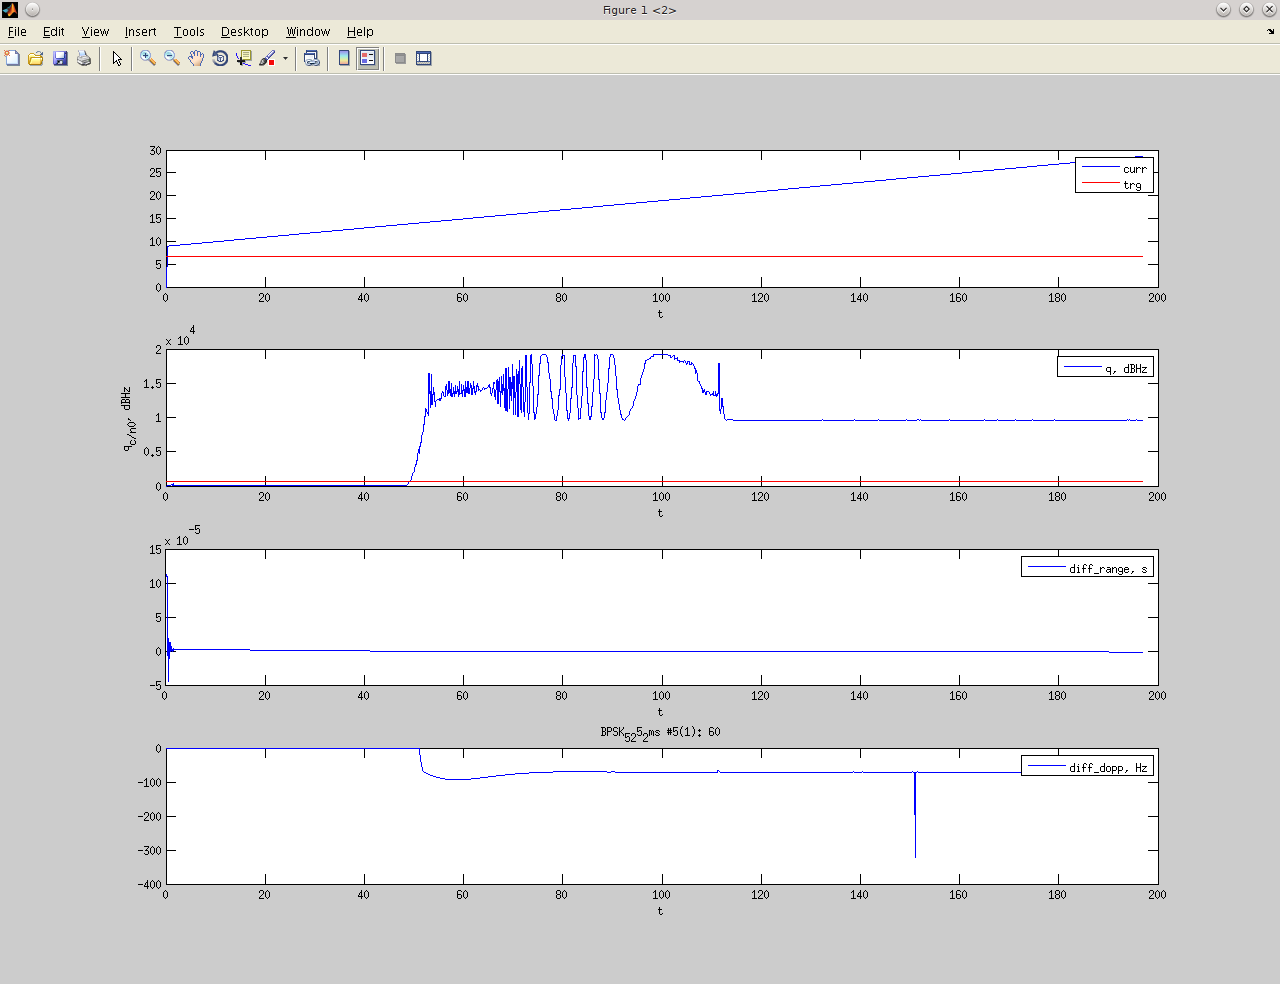Click the Link Plot toolbar button
Viewport: 1280px width, 984px height.
[x=312, y=59]
